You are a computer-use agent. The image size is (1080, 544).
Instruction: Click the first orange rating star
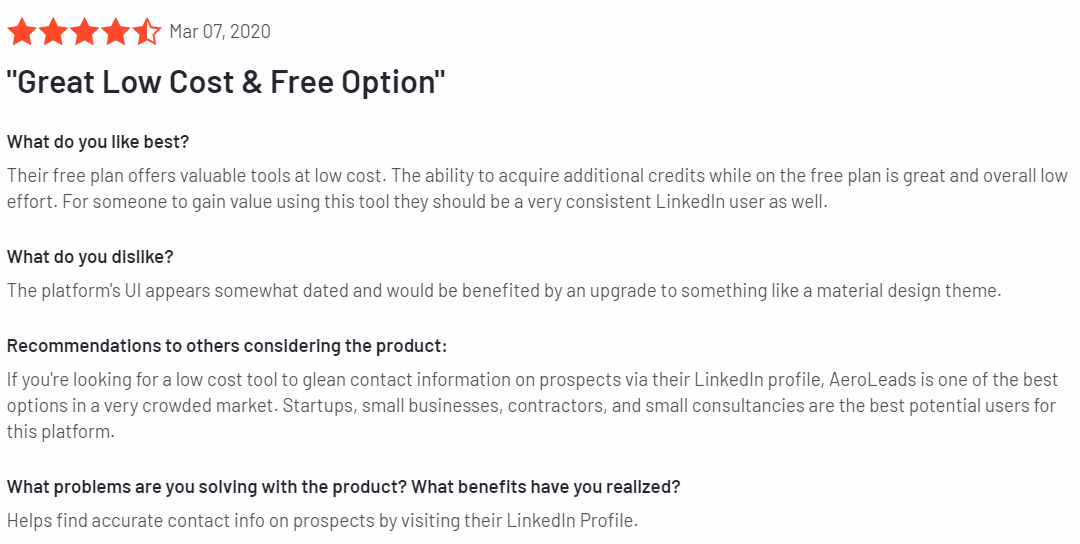pos(22,32)
